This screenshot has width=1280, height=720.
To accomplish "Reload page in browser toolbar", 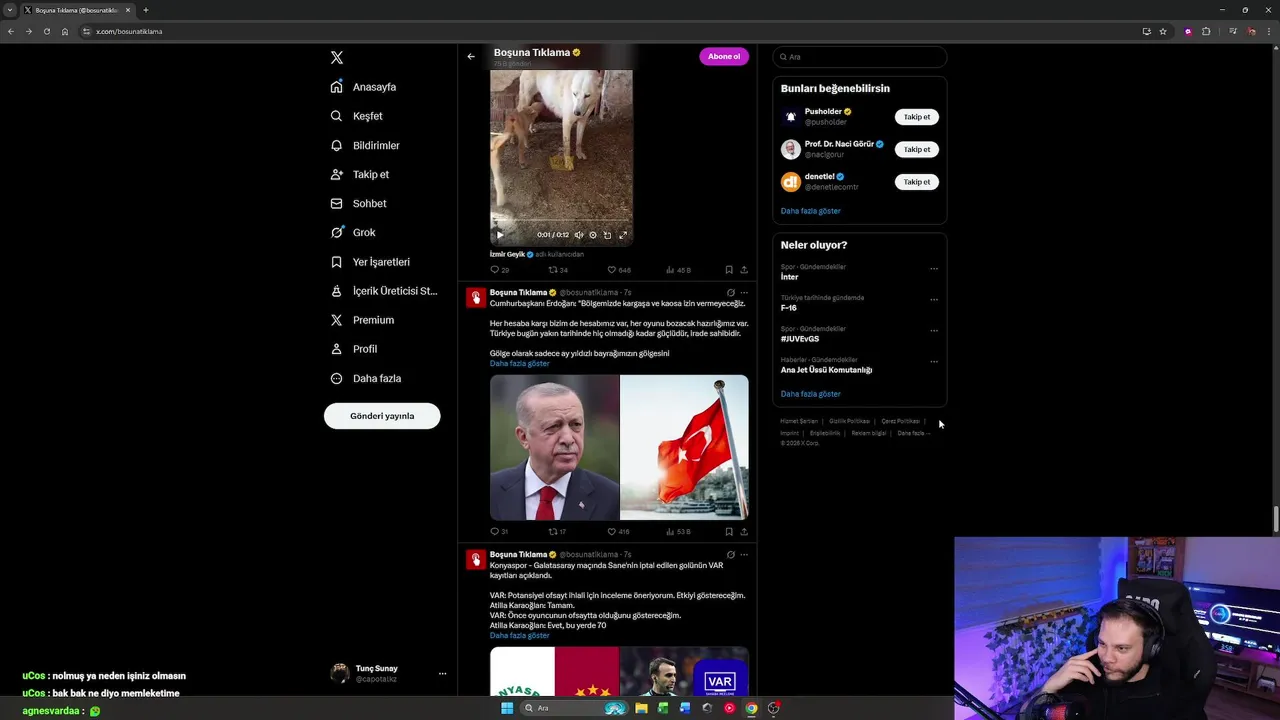I will [x=46, y=31].
